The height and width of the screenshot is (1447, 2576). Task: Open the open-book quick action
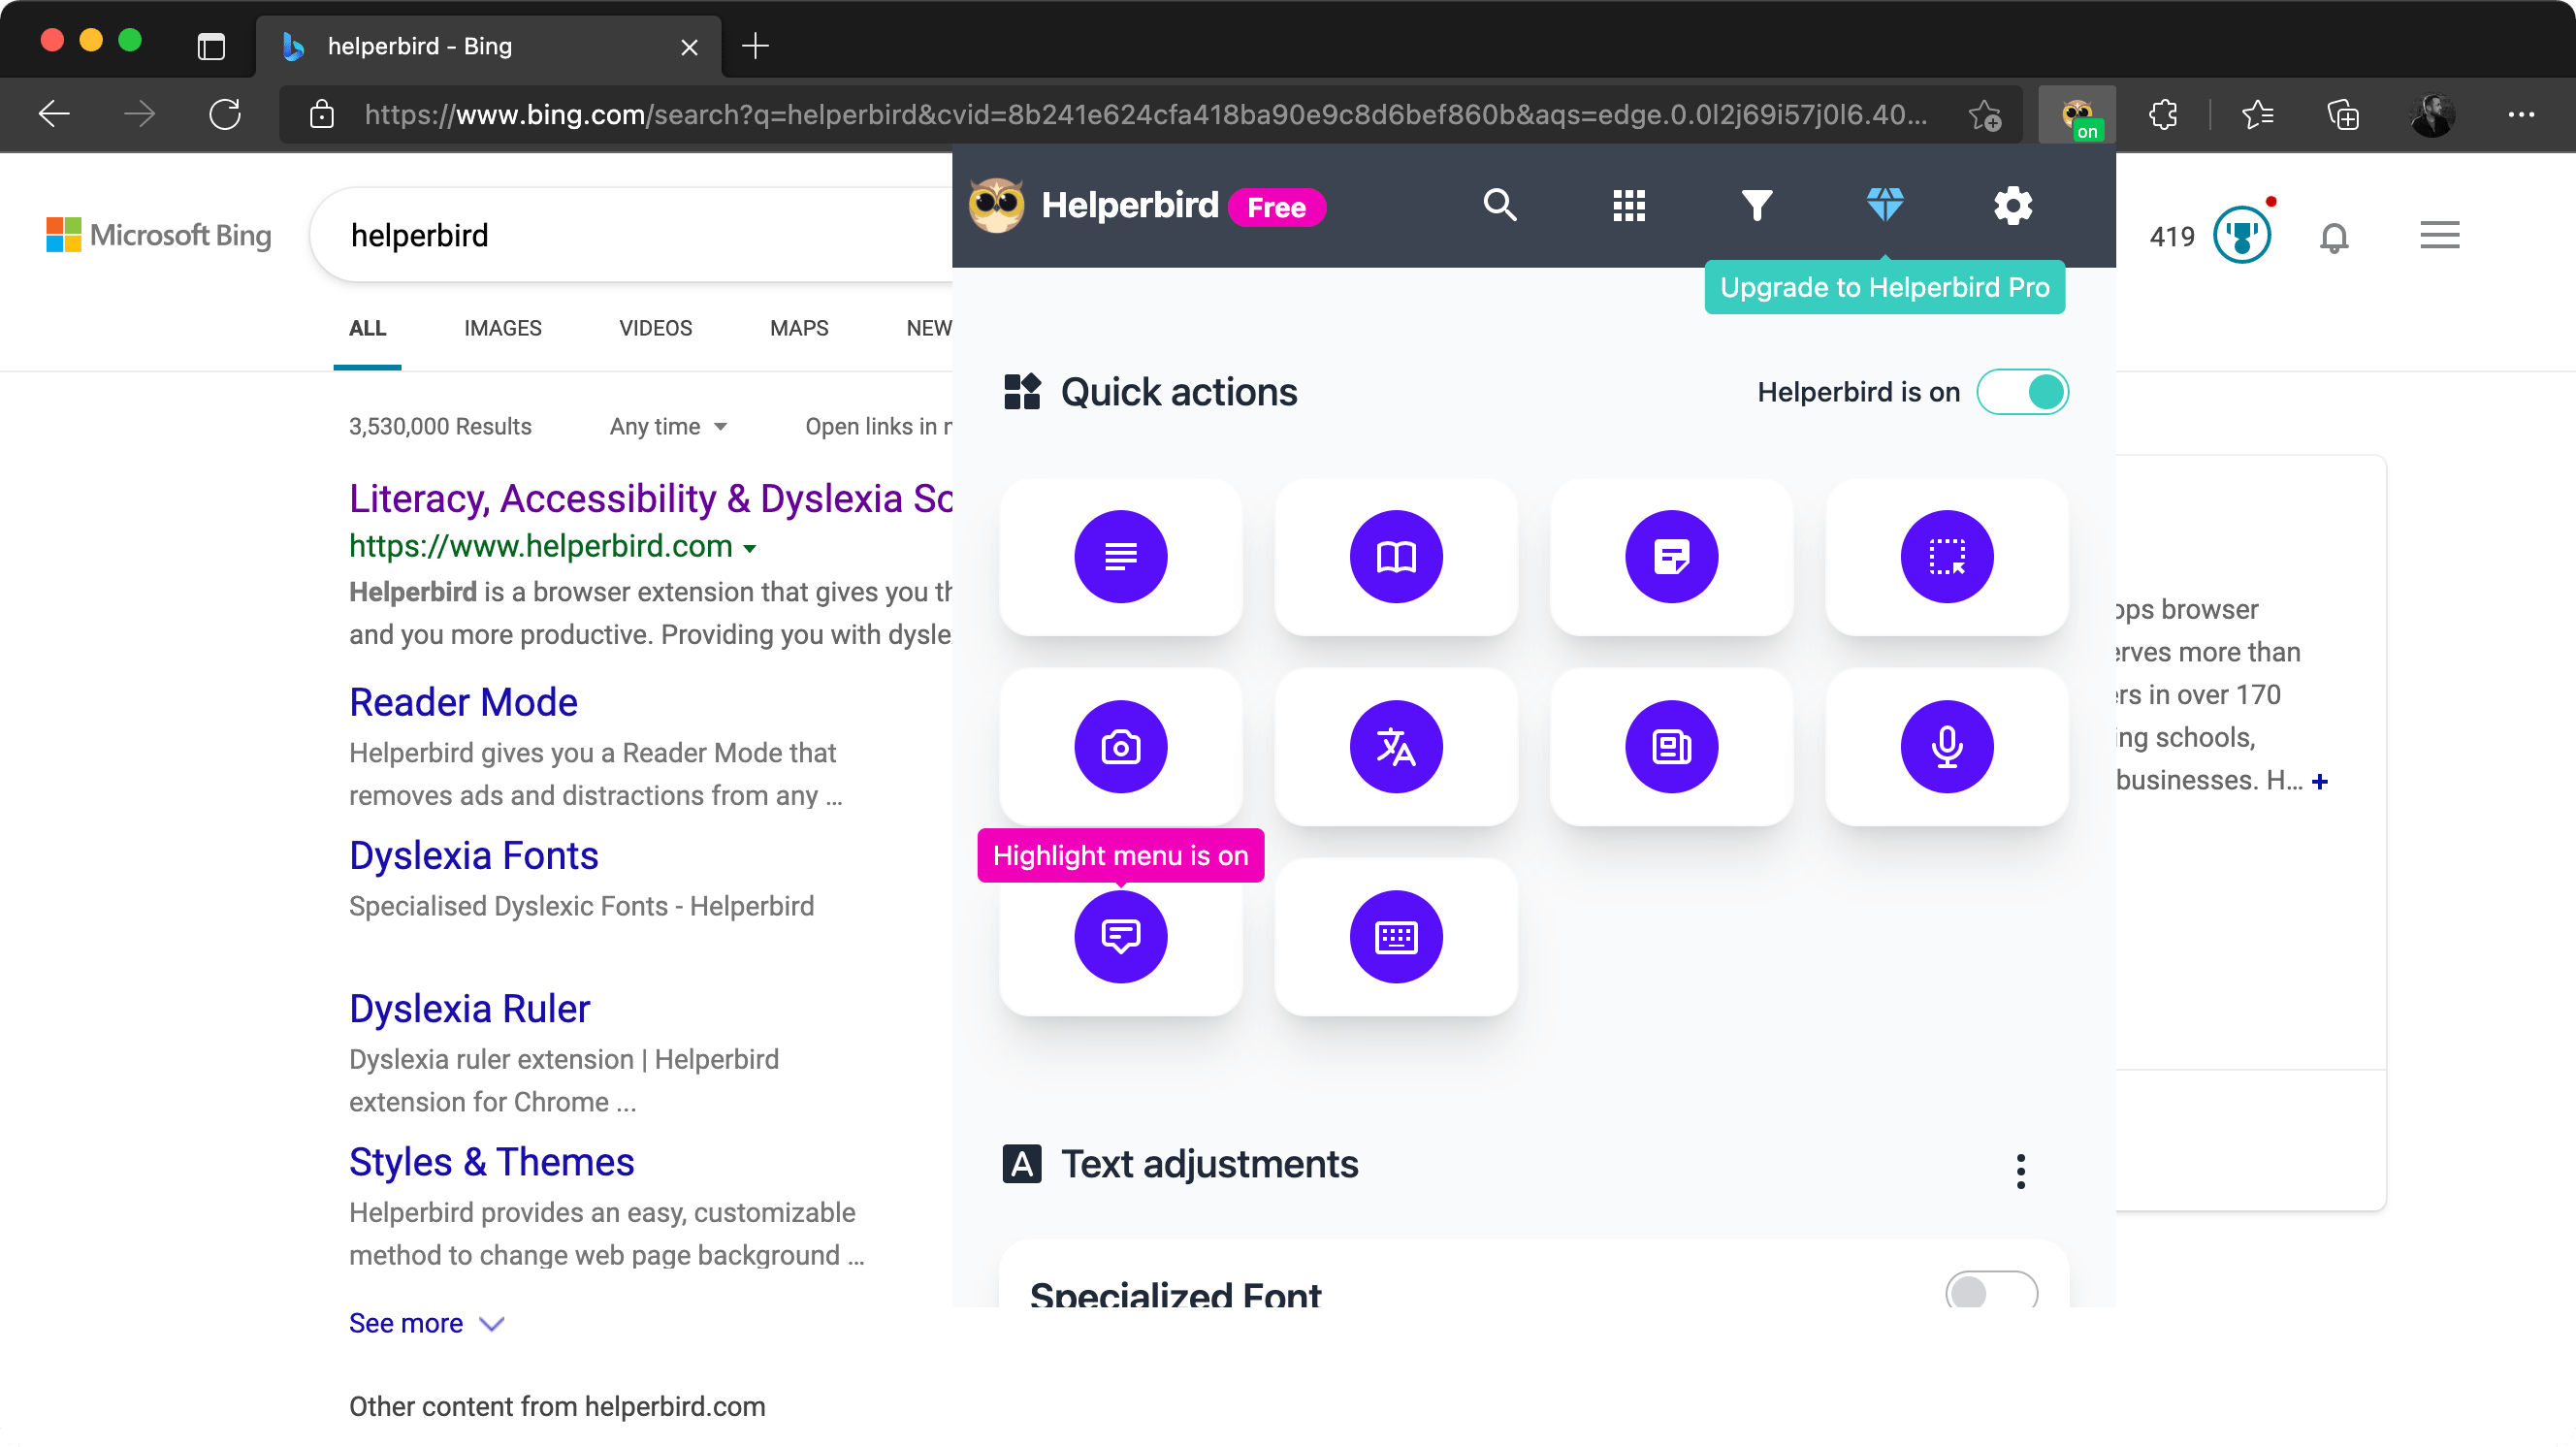(x=1395, y=557)
